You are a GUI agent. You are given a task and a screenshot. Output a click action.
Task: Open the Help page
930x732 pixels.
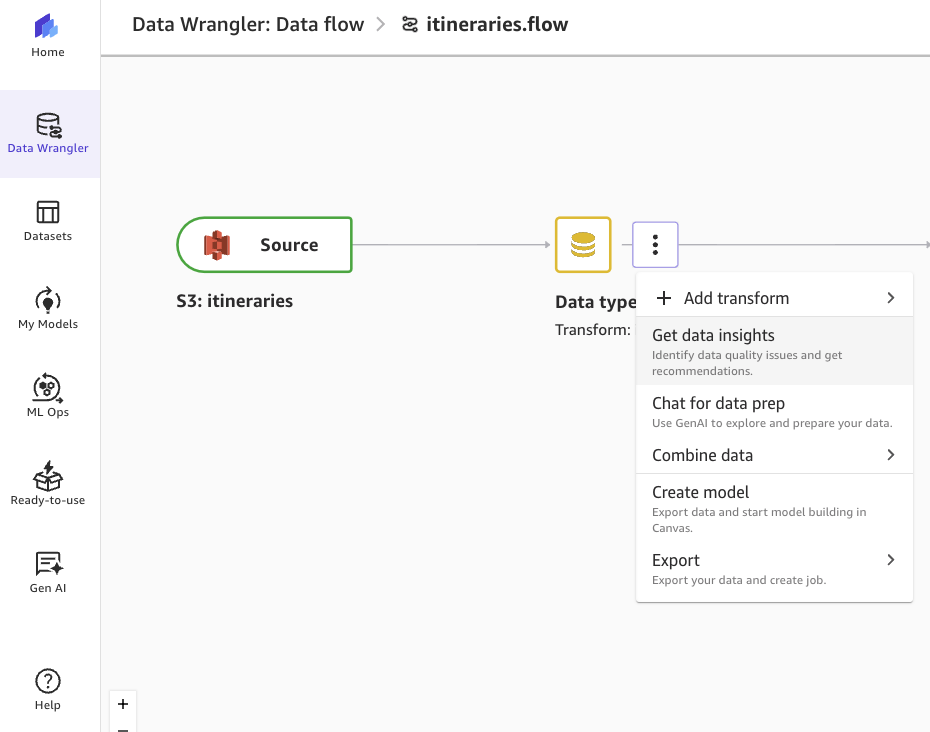point(47,690)
